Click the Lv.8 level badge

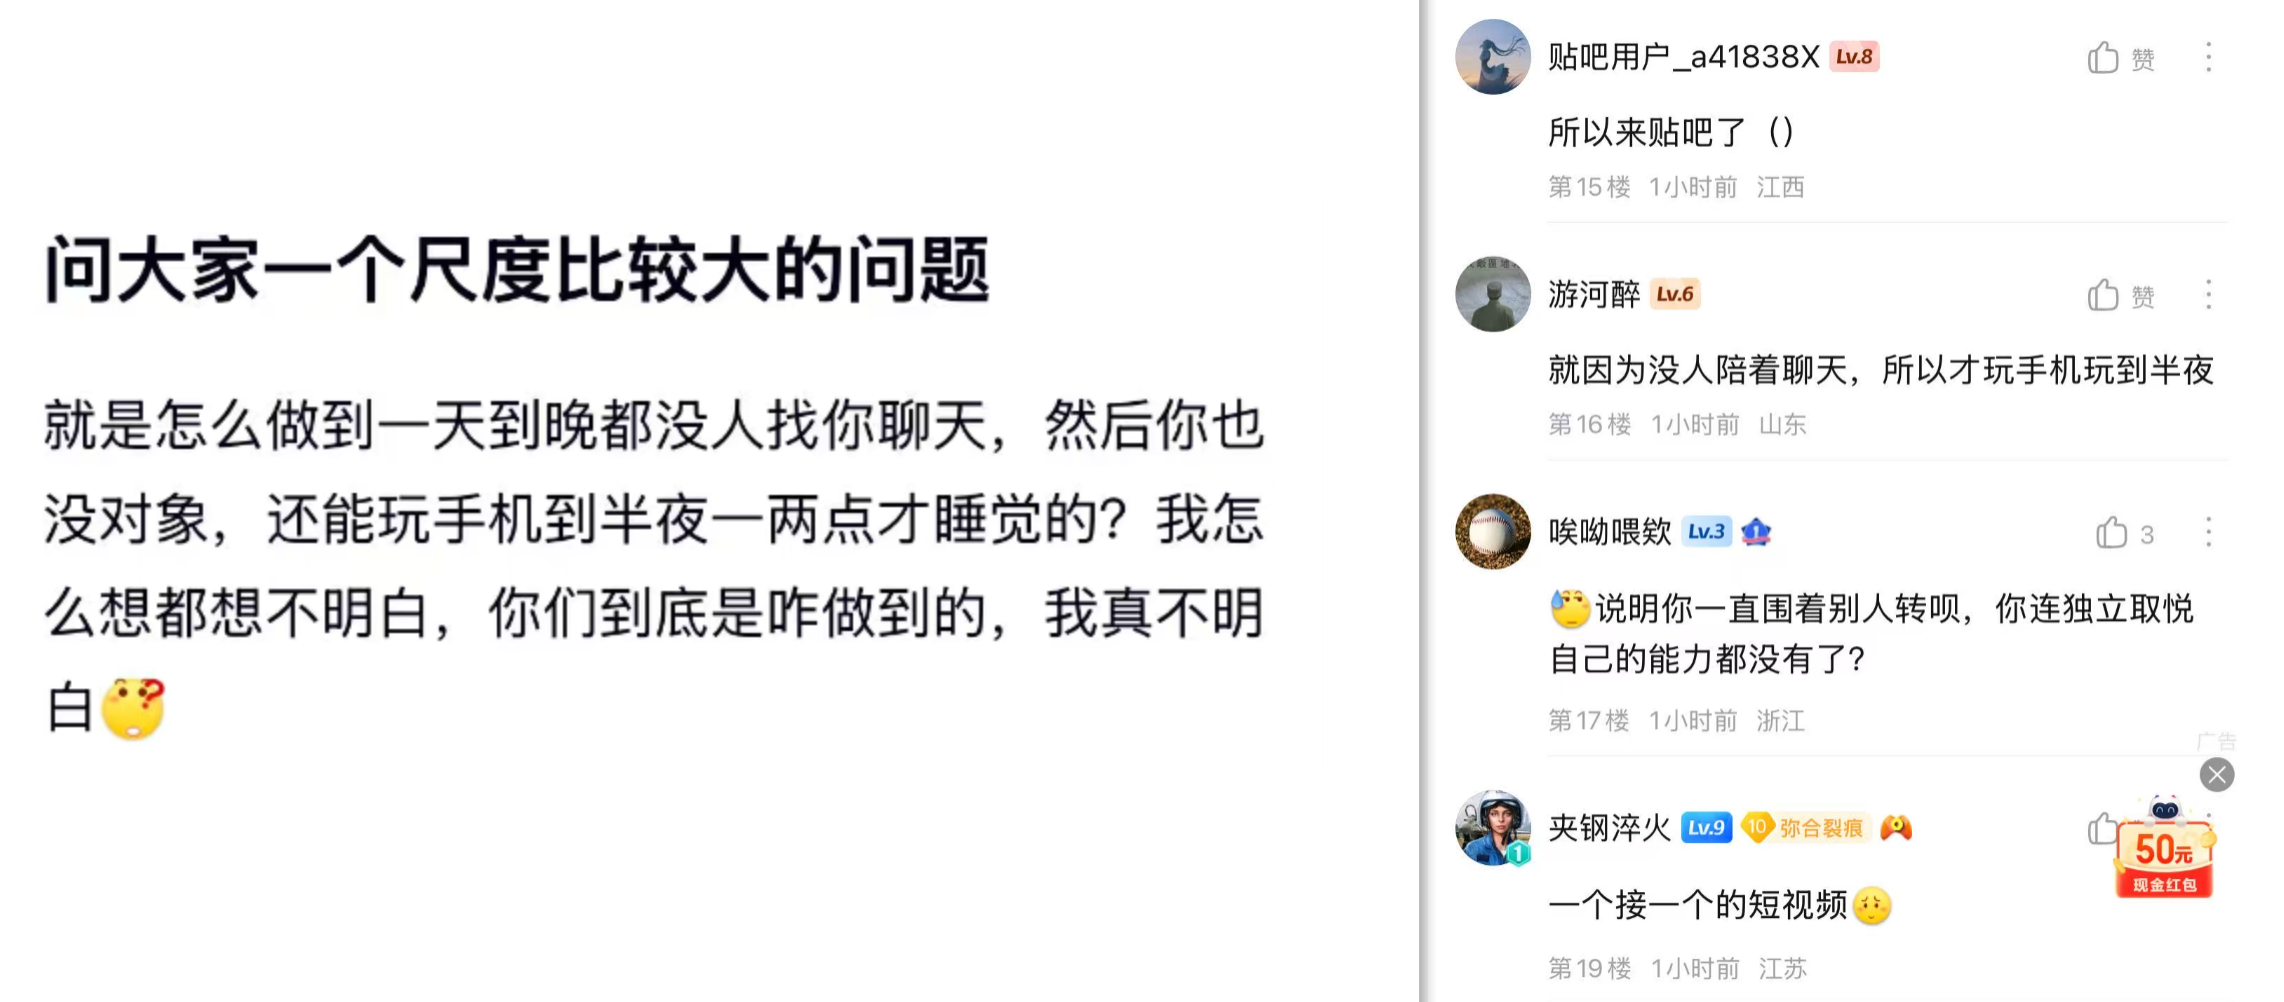(x=1854, y=57)
